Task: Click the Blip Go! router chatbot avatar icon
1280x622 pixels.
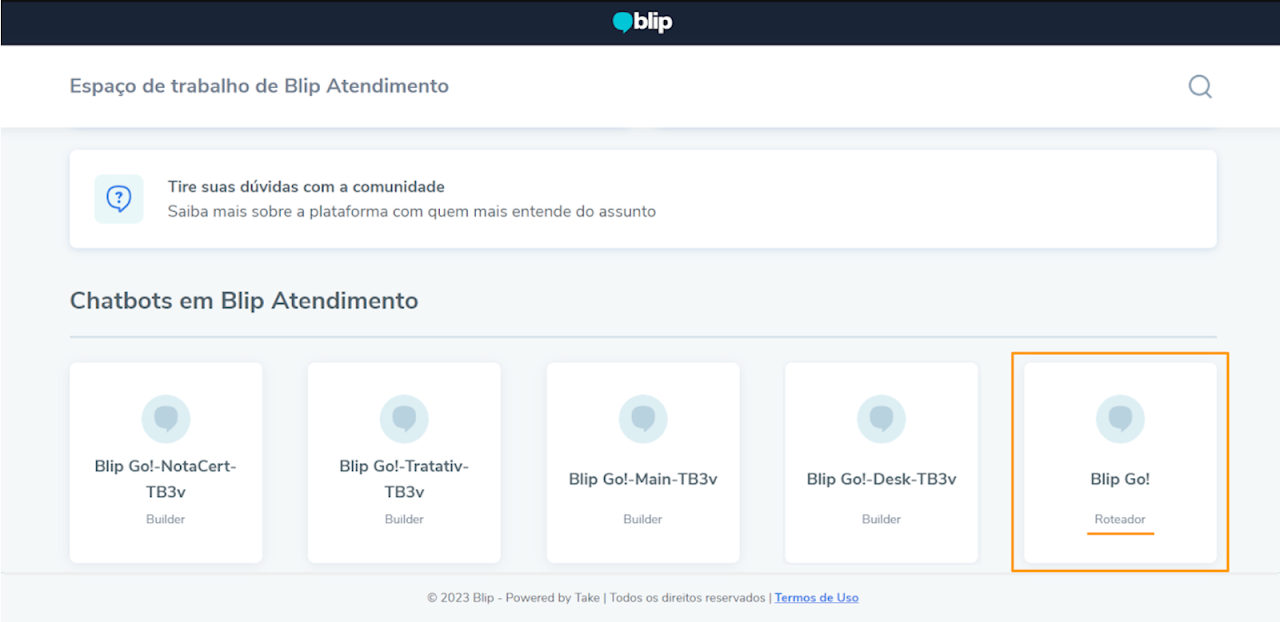Action: 1120,418
